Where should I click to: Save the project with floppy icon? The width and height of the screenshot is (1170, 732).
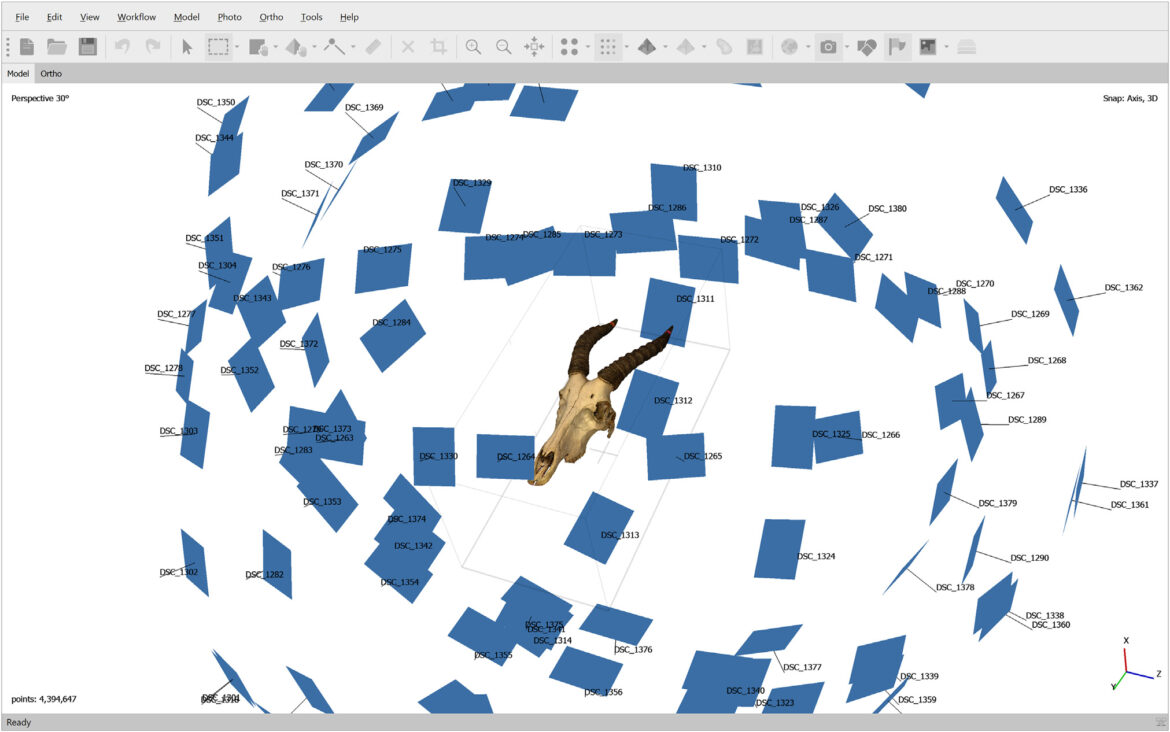point(87,47)
